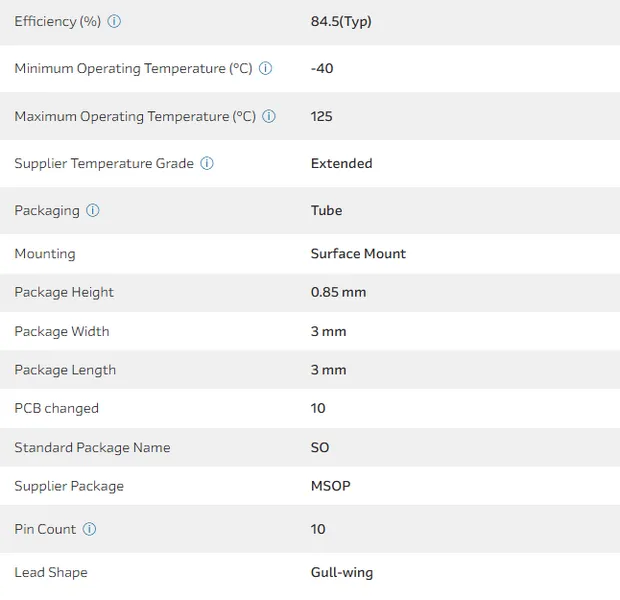Select the 84.5(Typ) efficiency value

point(341,21)
